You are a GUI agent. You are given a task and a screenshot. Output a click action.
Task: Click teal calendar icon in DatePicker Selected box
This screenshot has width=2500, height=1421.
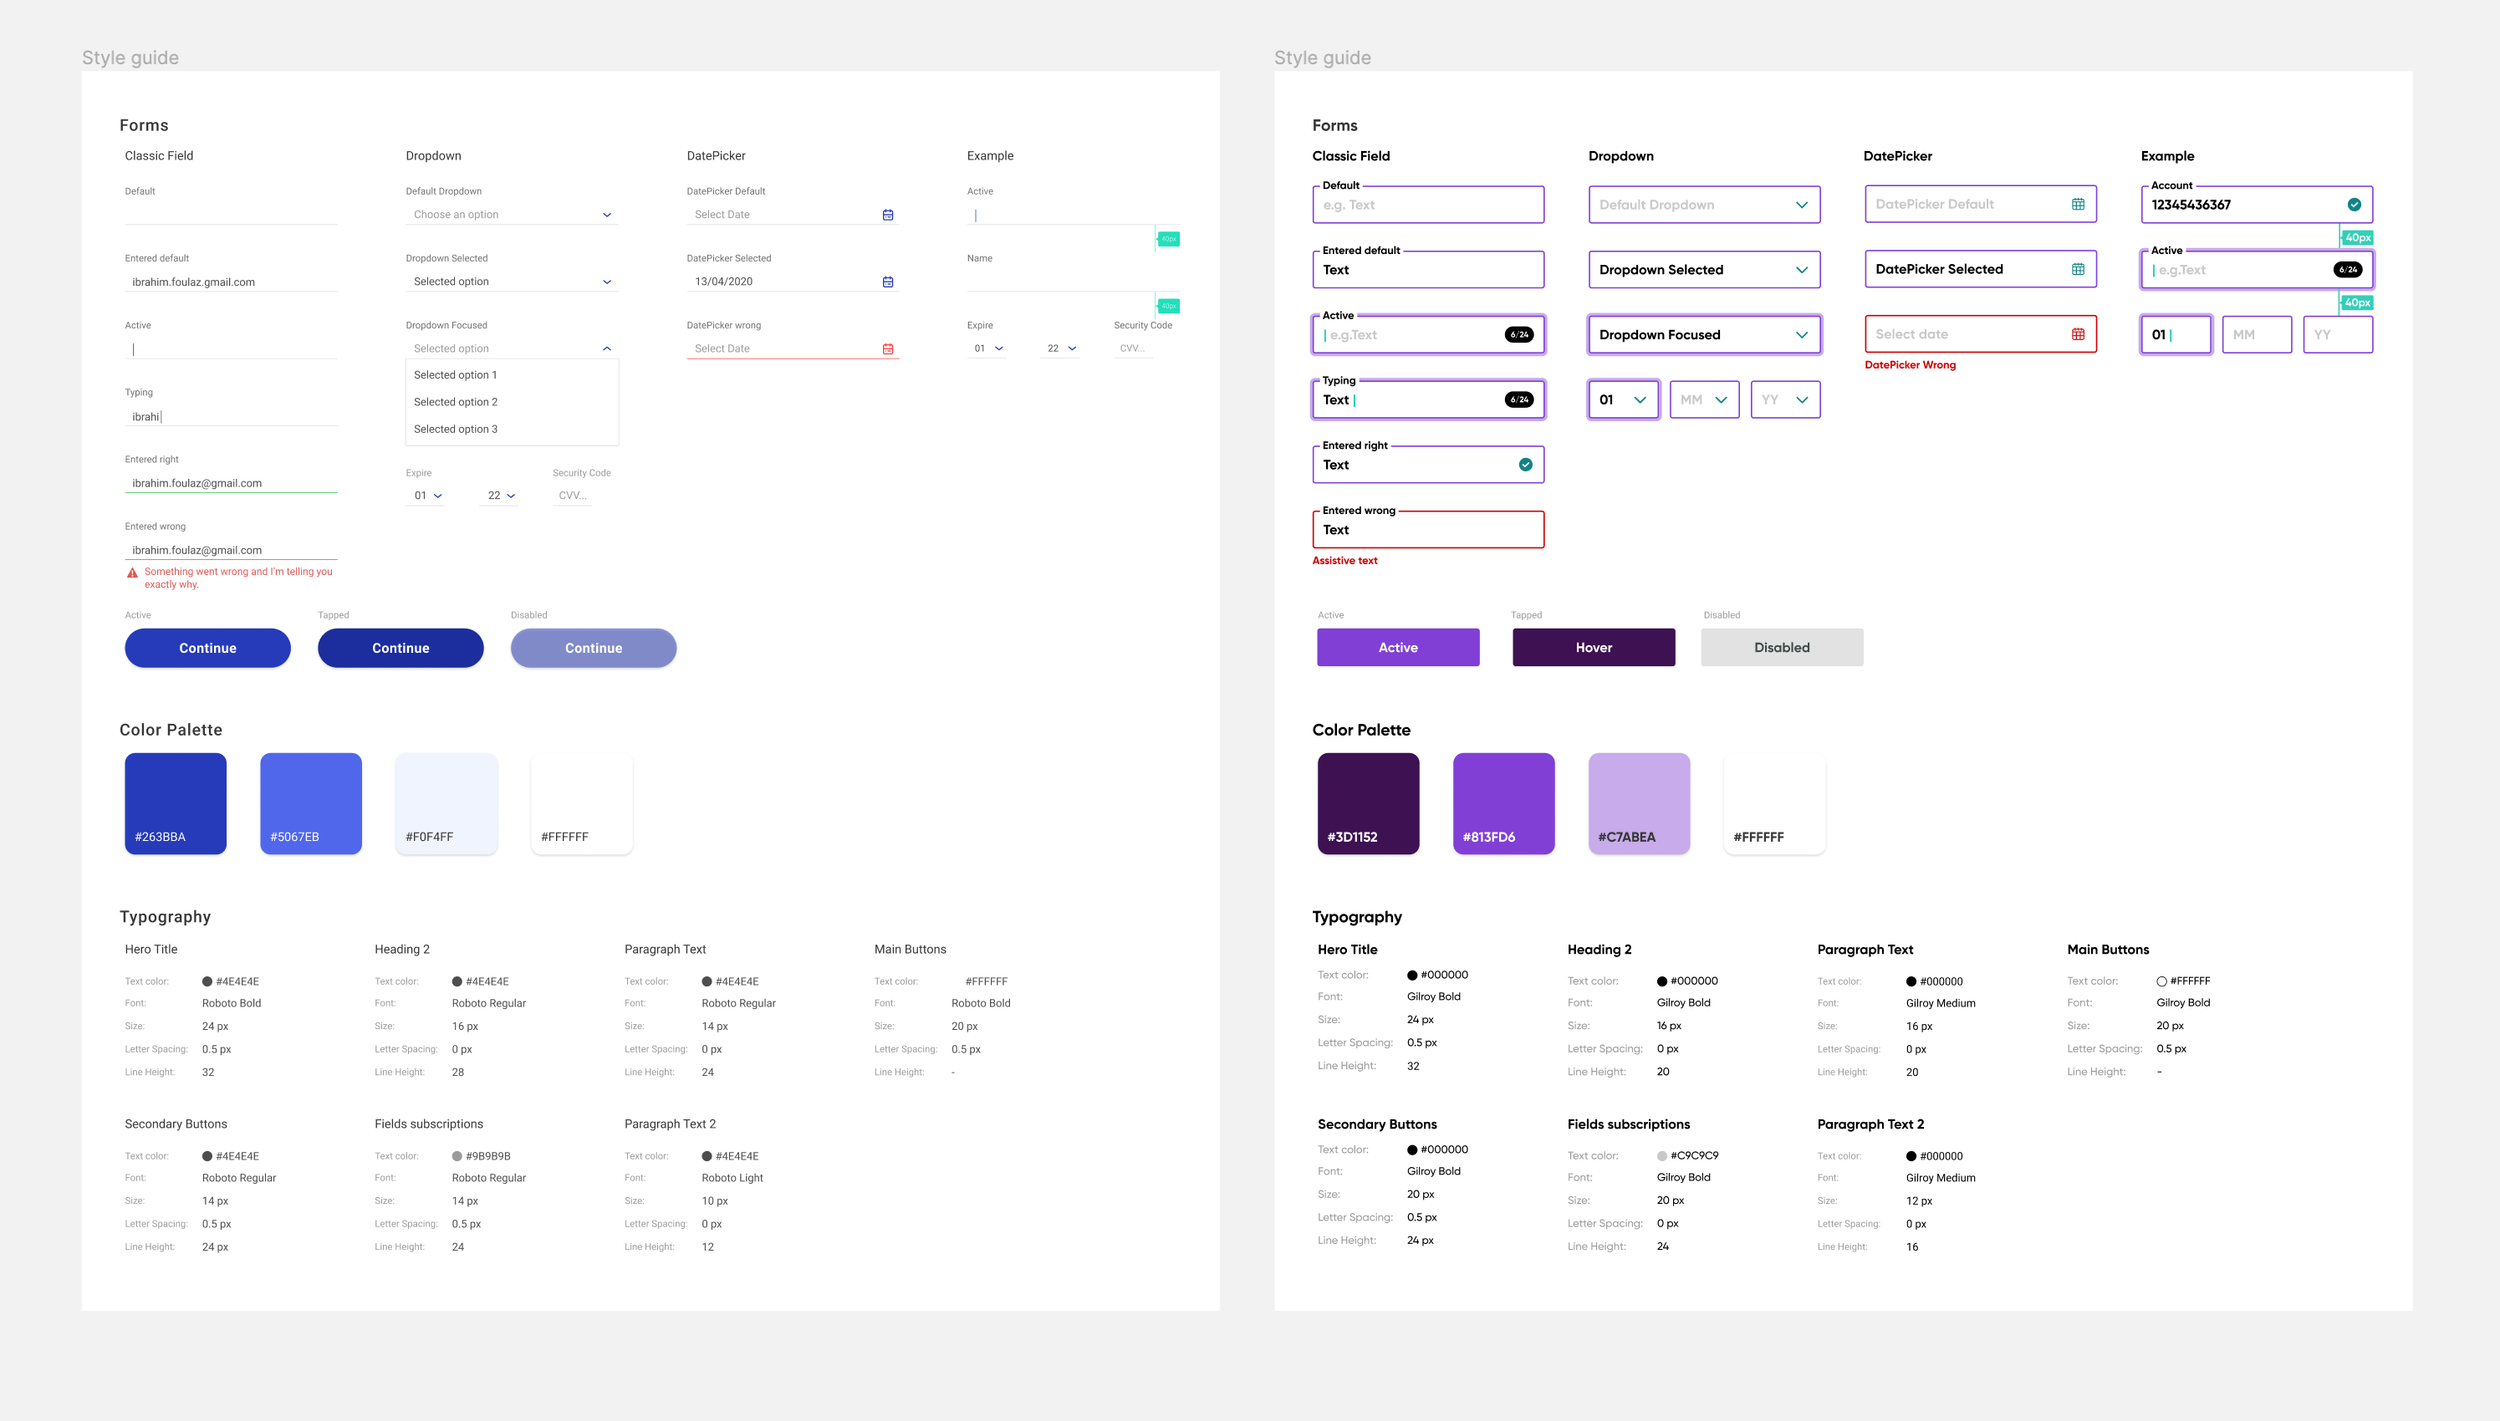click(x=2078, y=269)
